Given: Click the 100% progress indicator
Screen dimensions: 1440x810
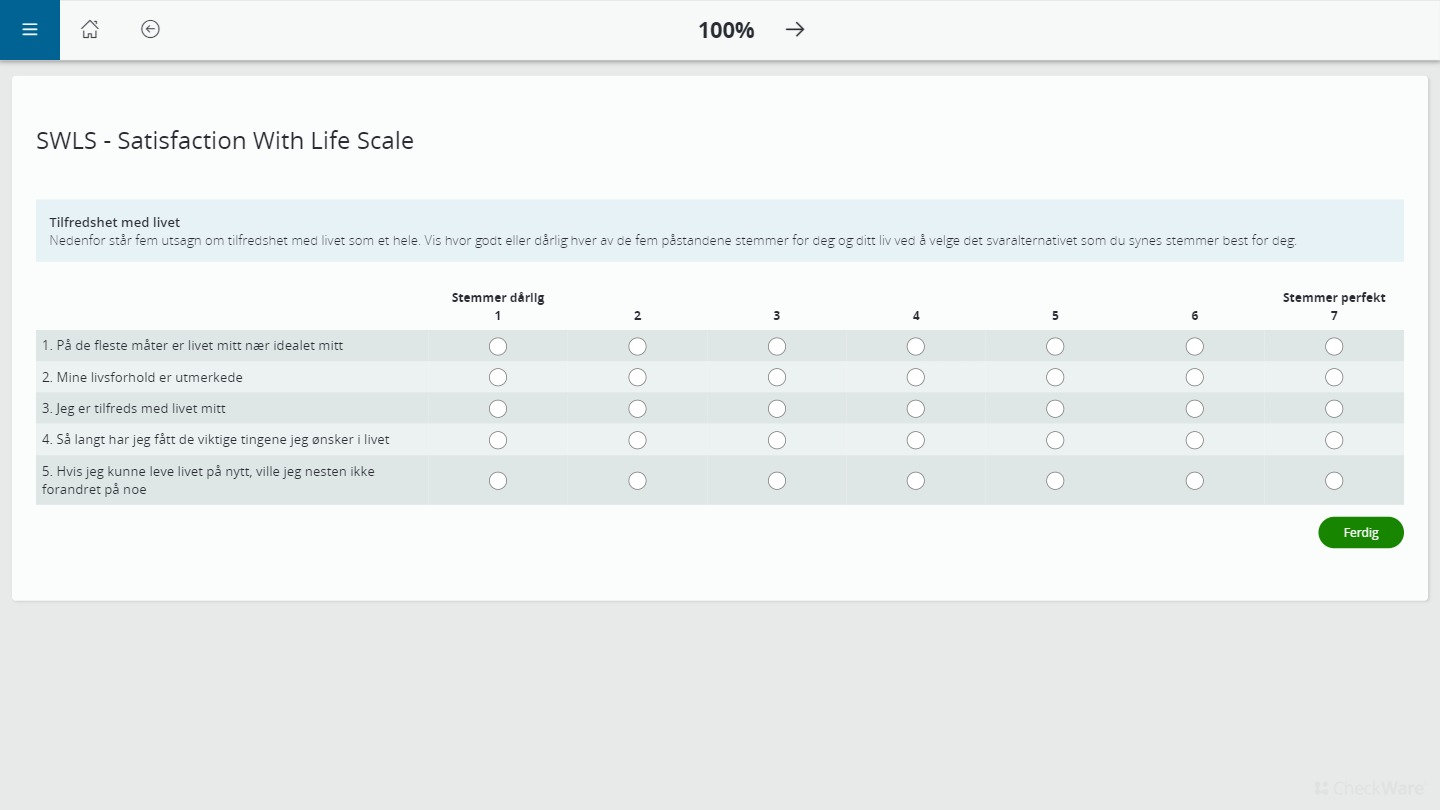Looking at the screenshot, I should click(x=725, y=30).
